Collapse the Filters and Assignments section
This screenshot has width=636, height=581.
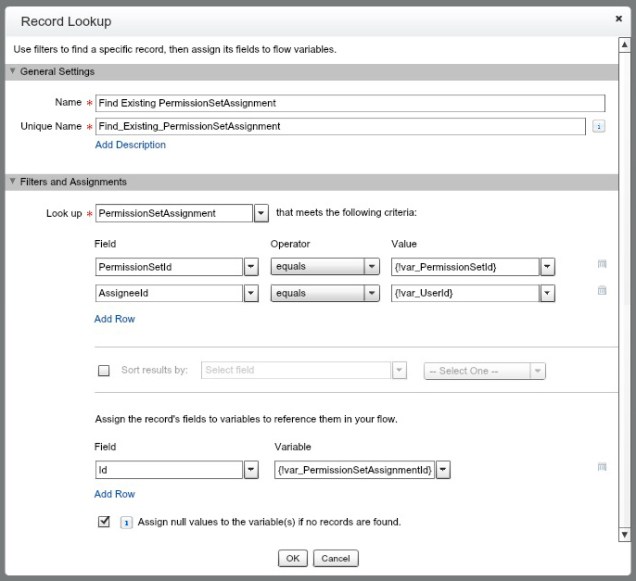click(x=12, y=182)
